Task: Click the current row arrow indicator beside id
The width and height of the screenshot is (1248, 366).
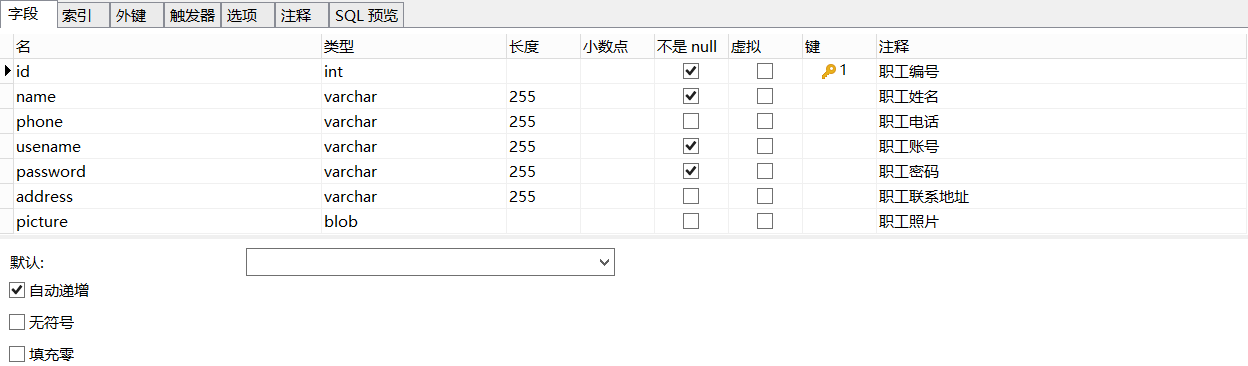Action: (x=8, y=71)
